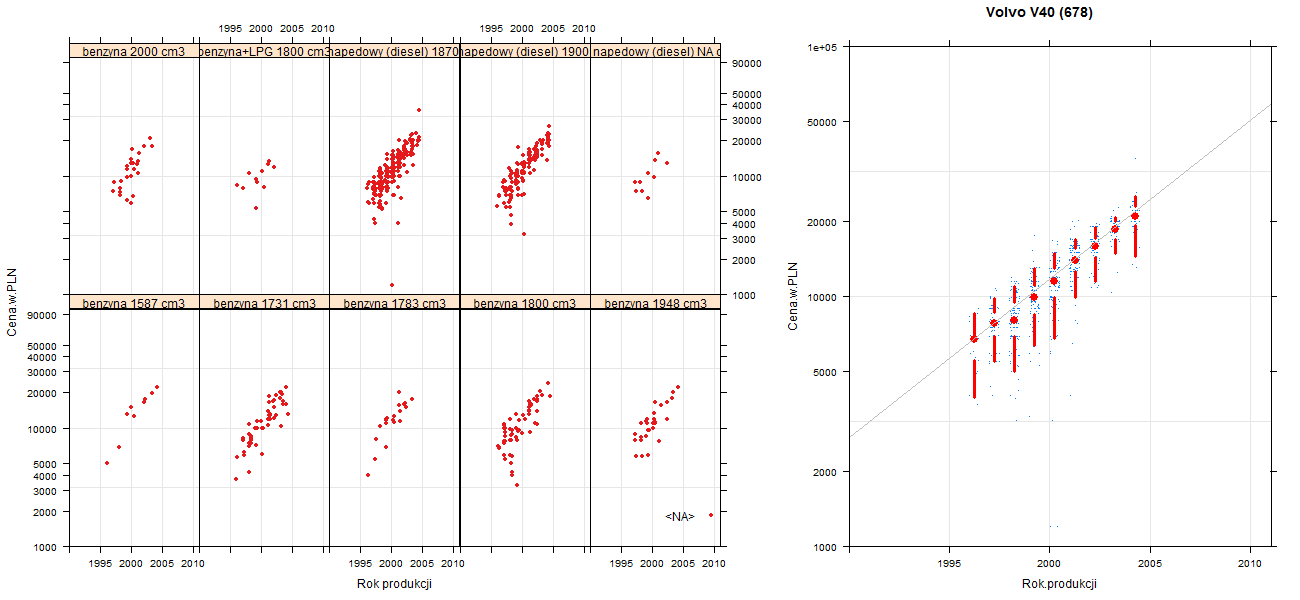Select the "benzyna 1783 cm3" panel strip label
Image resolution: width=1300 pixels, height=600 pixels.
[394, 303]
